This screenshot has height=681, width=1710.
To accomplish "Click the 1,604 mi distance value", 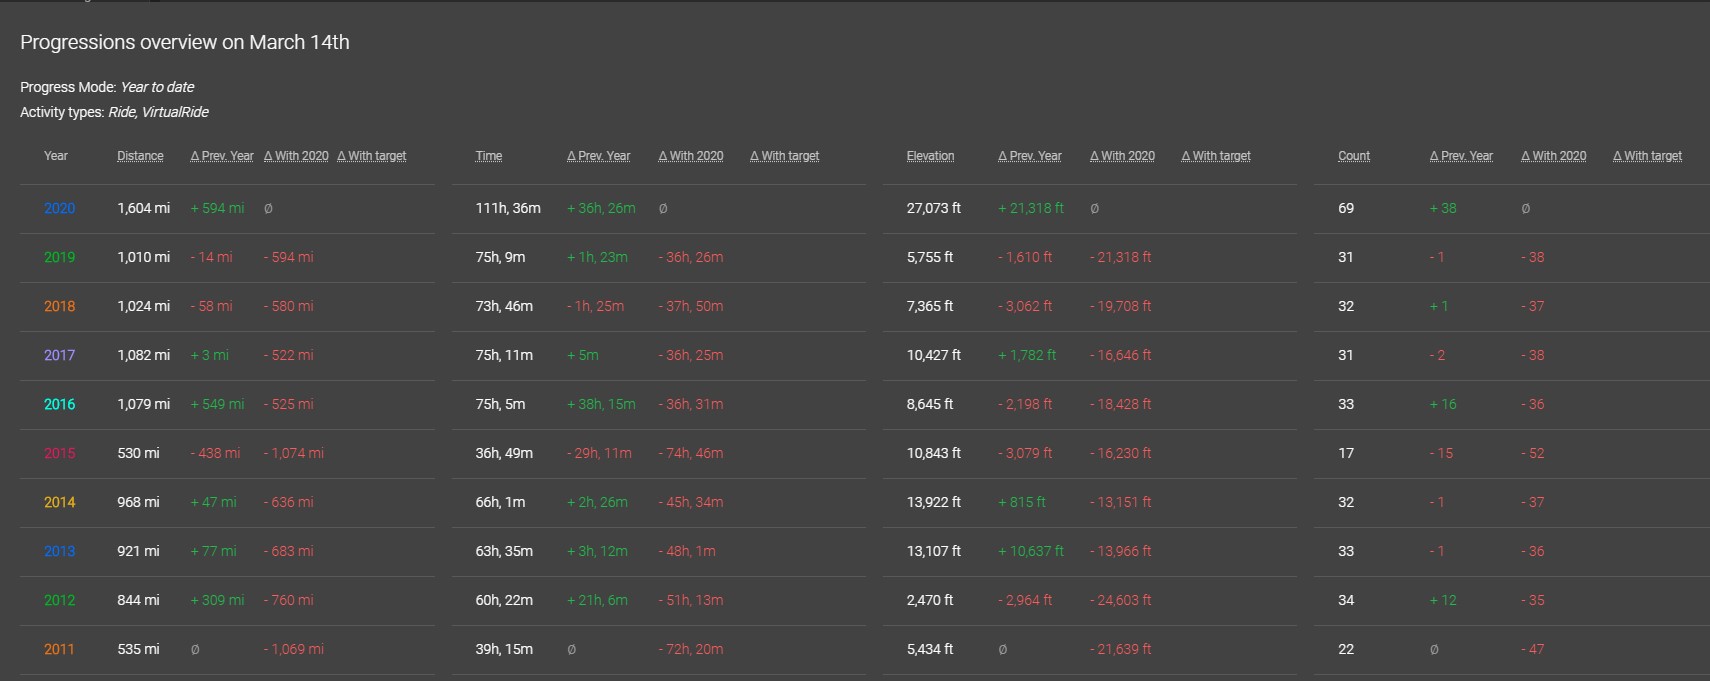I will click(143, 208).
